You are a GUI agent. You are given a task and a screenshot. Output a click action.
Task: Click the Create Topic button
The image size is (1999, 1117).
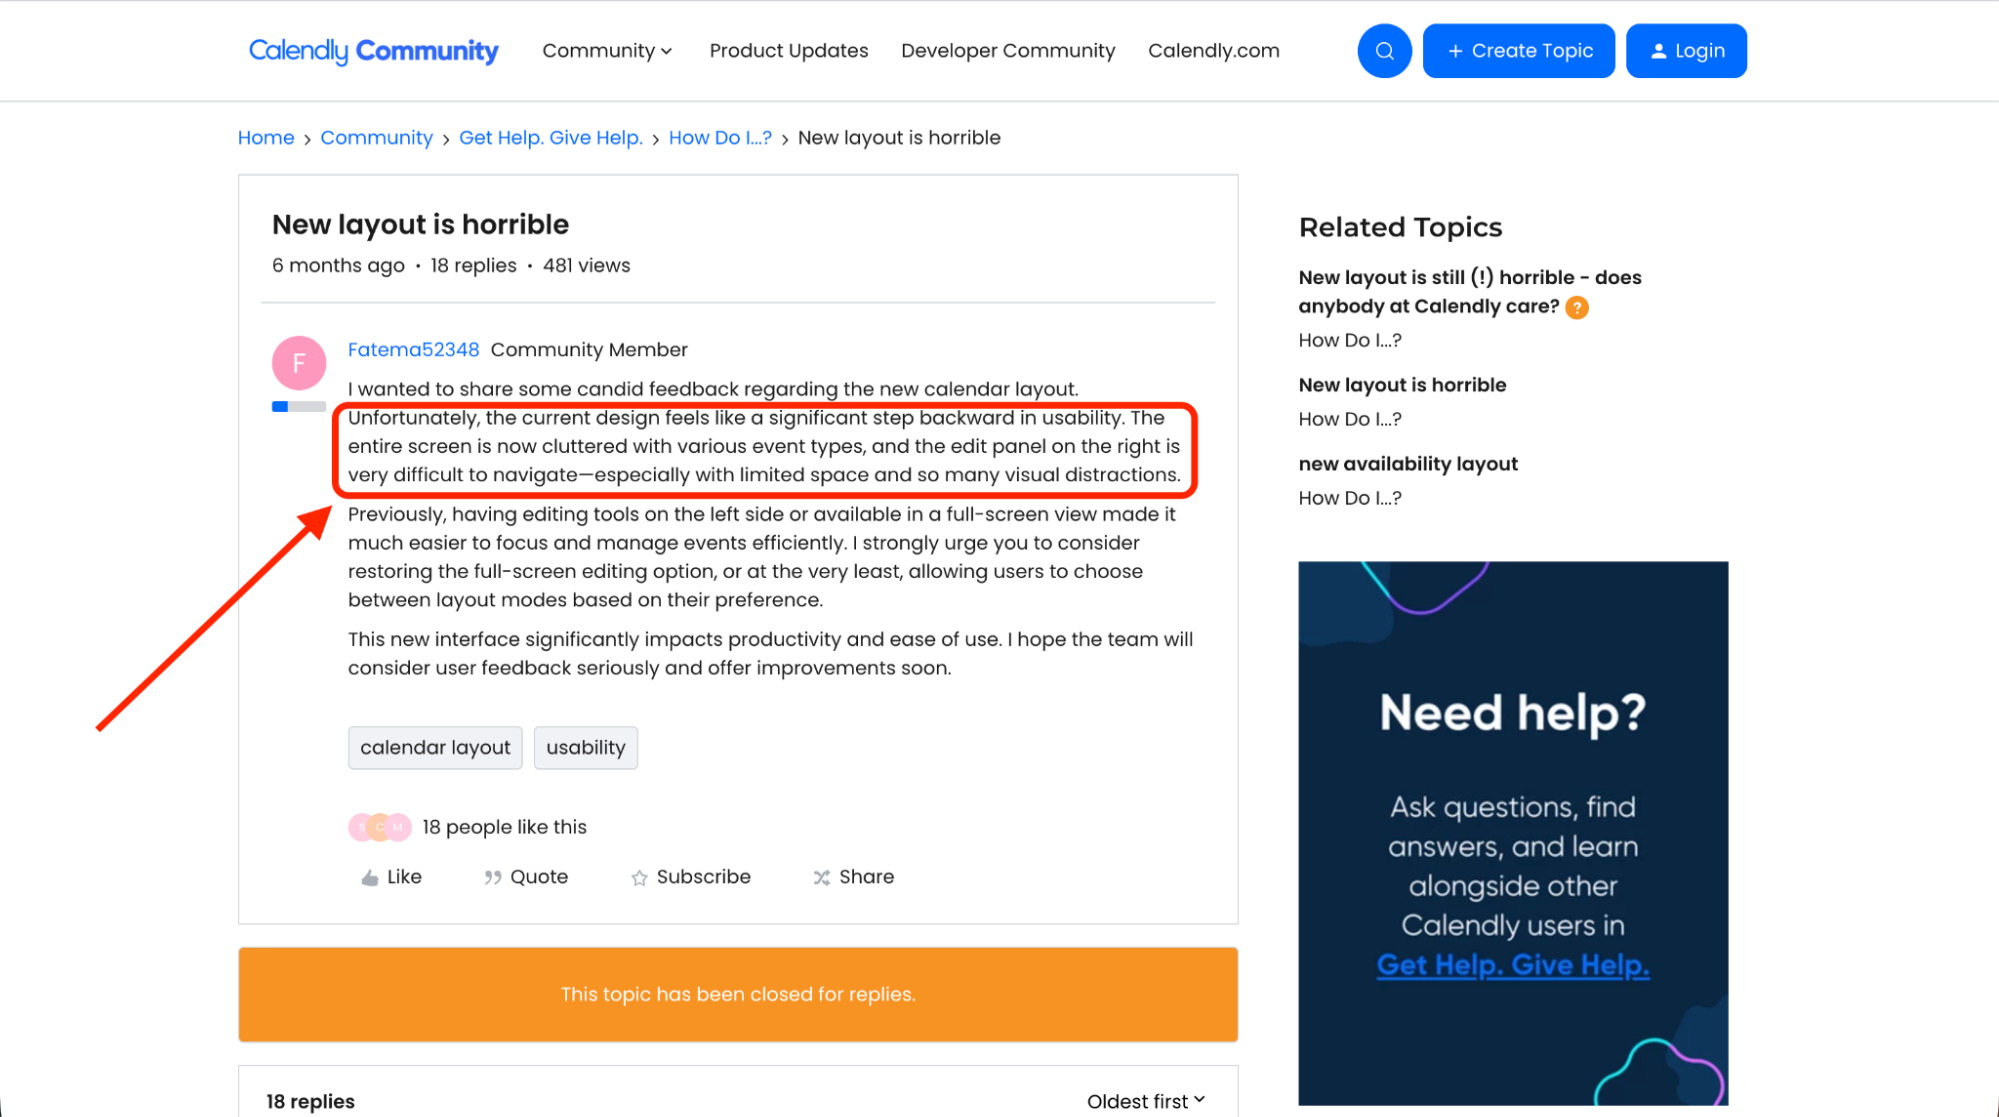coord(1518,51)
